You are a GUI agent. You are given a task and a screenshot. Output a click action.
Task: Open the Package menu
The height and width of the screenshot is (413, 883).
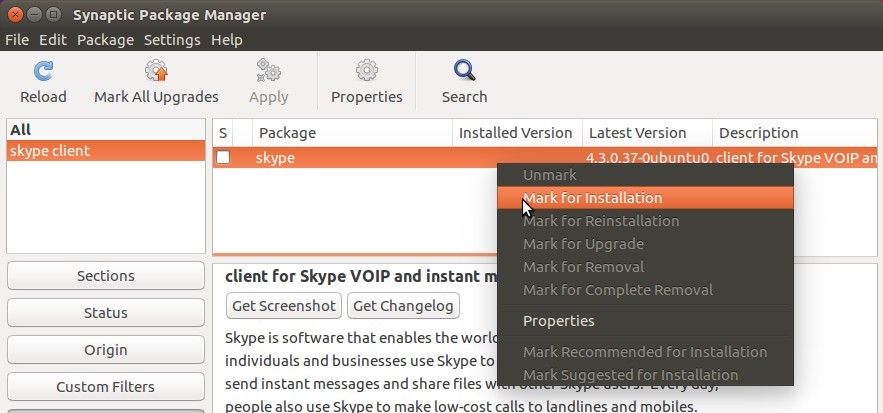pyautogui.click(x=105, y=40)
